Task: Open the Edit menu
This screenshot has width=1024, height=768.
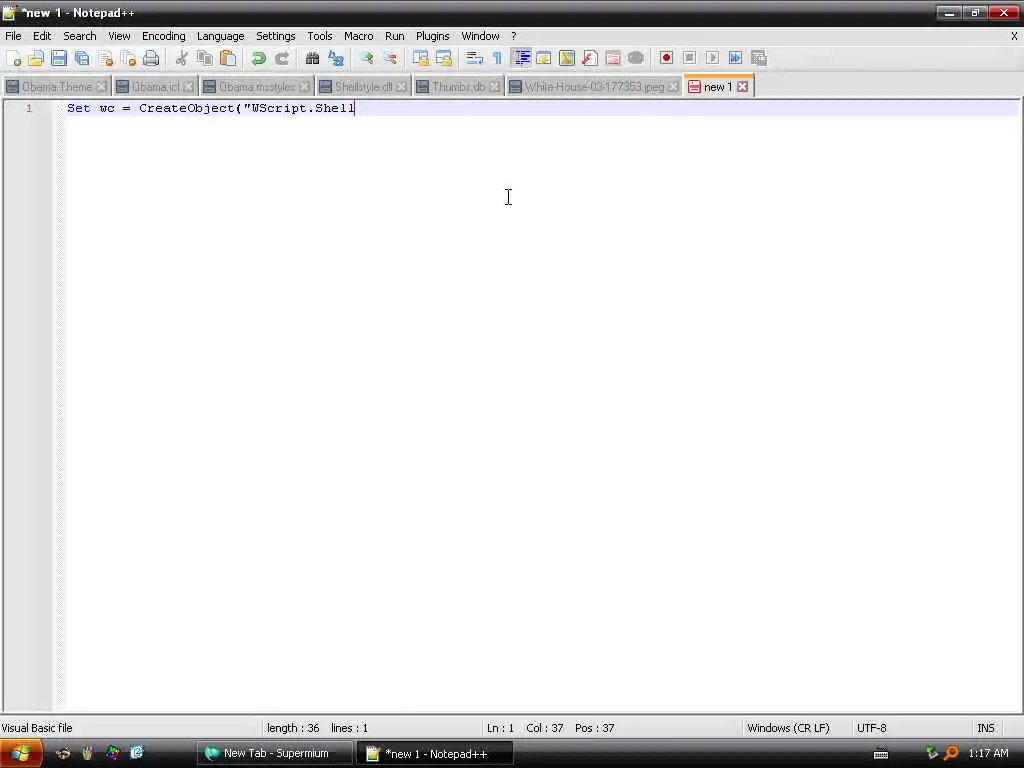Action: (x=42, y=36)
